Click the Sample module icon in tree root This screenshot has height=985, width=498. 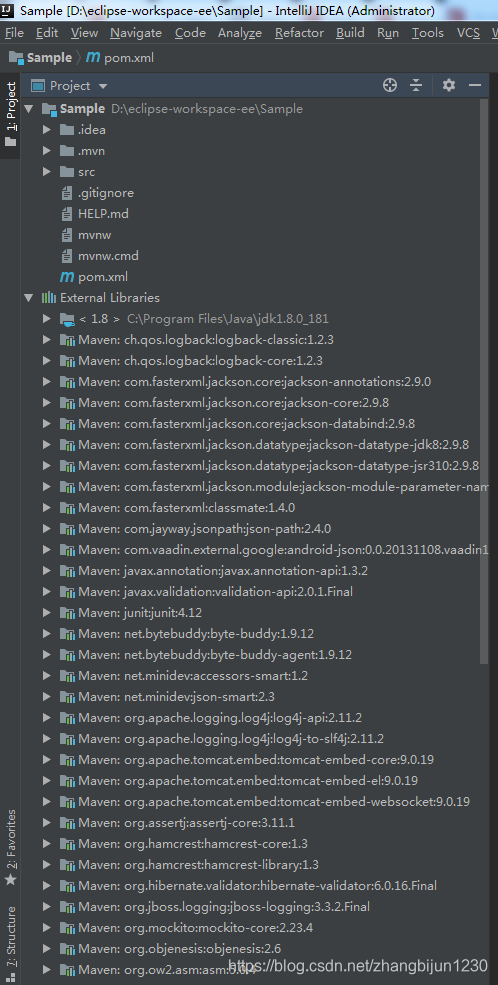pos(49,109)
